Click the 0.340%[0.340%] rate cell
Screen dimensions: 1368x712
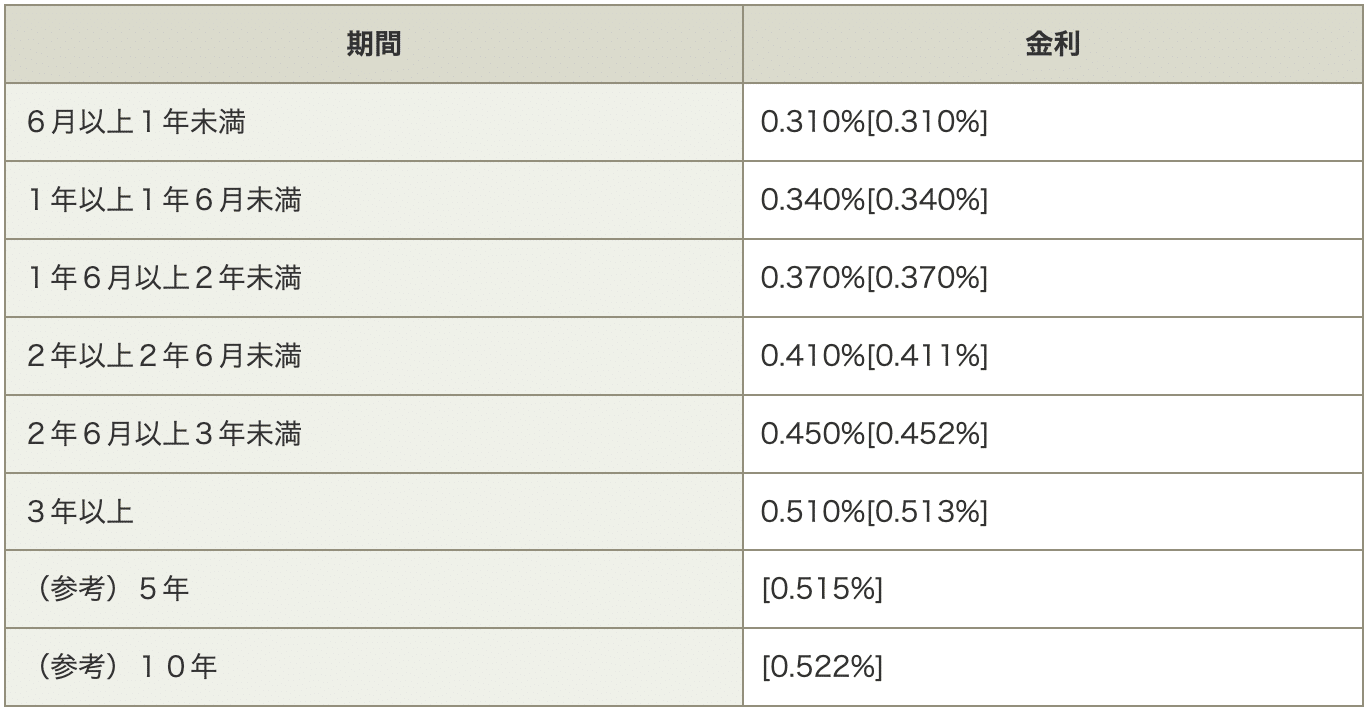click(x=874, y=200)
